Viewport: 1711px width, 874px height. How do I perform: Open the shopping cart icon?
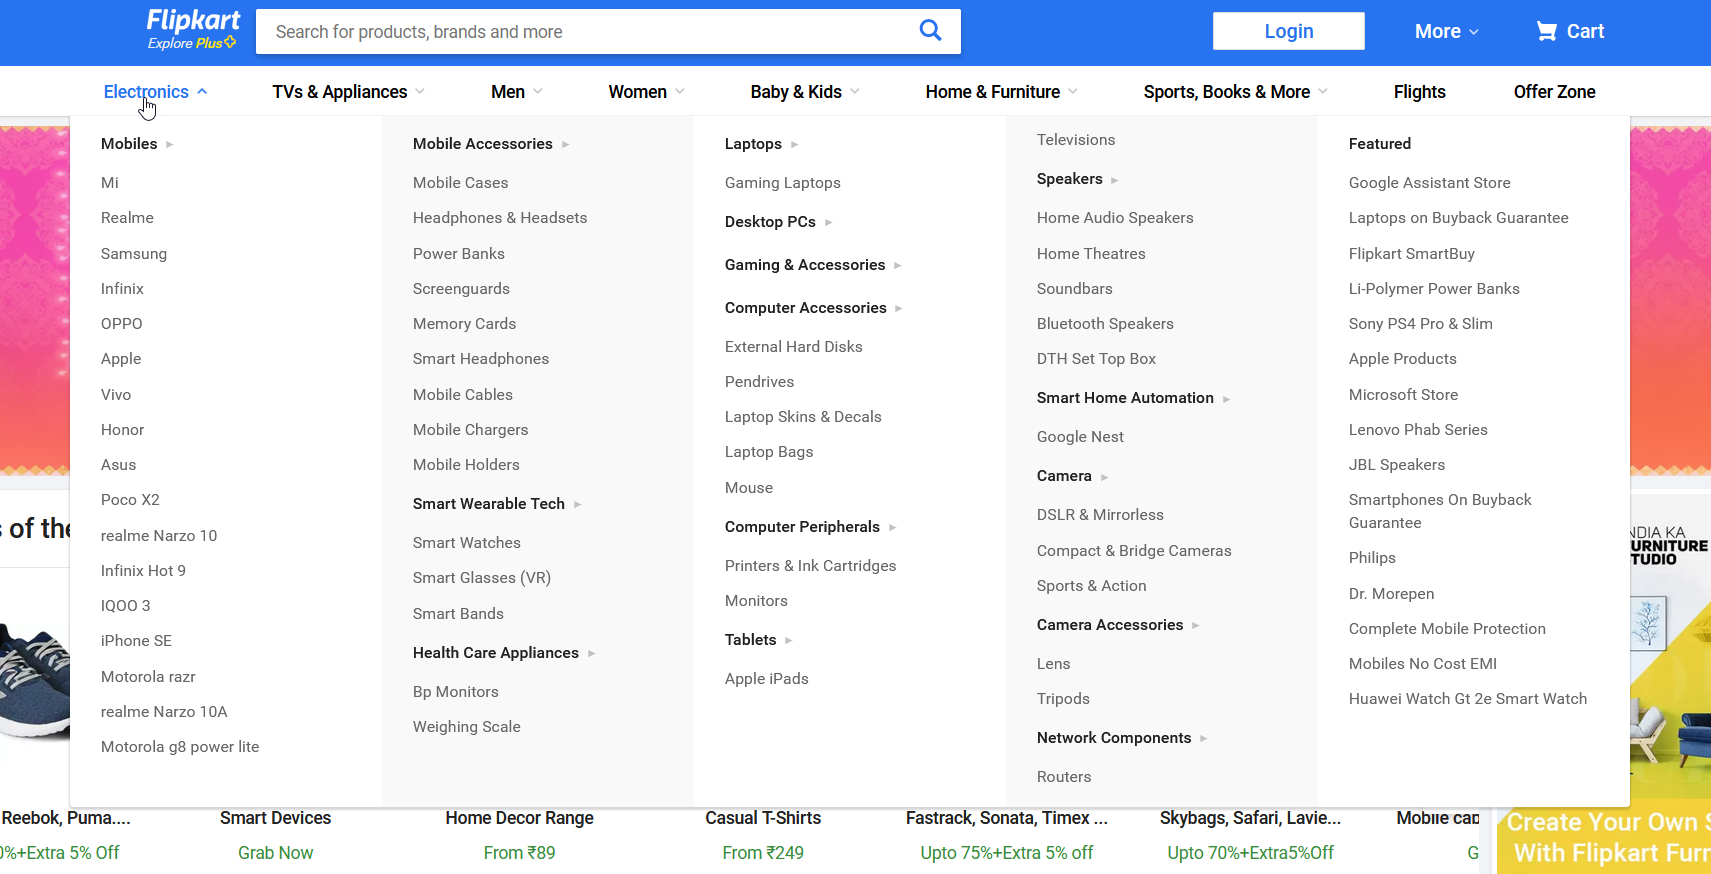(x=1546, y=31)
